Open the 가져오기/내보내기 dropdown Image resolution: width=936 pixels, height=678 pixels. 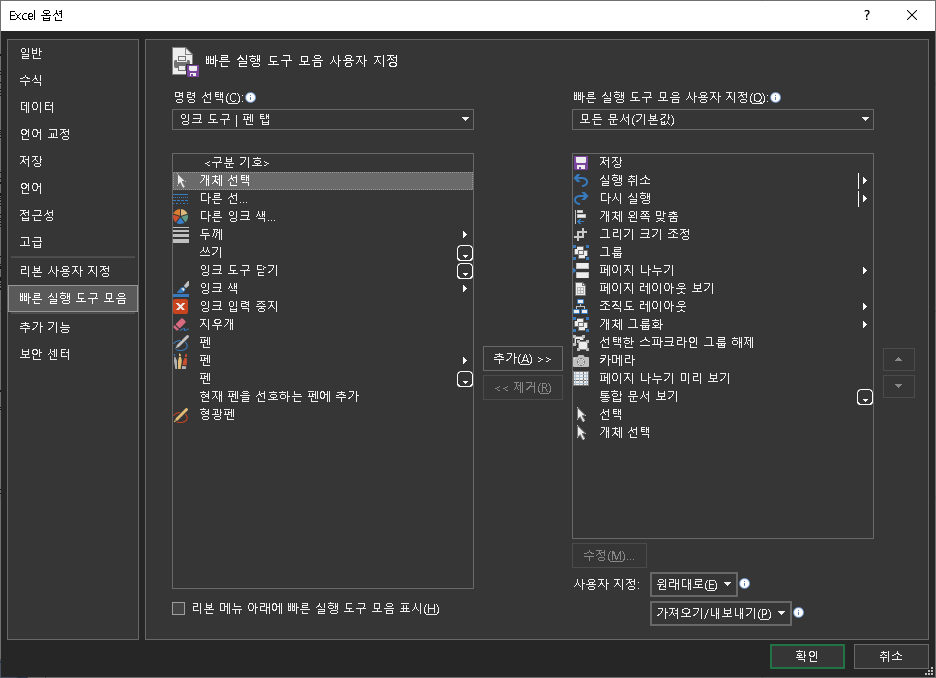[721, 613]
